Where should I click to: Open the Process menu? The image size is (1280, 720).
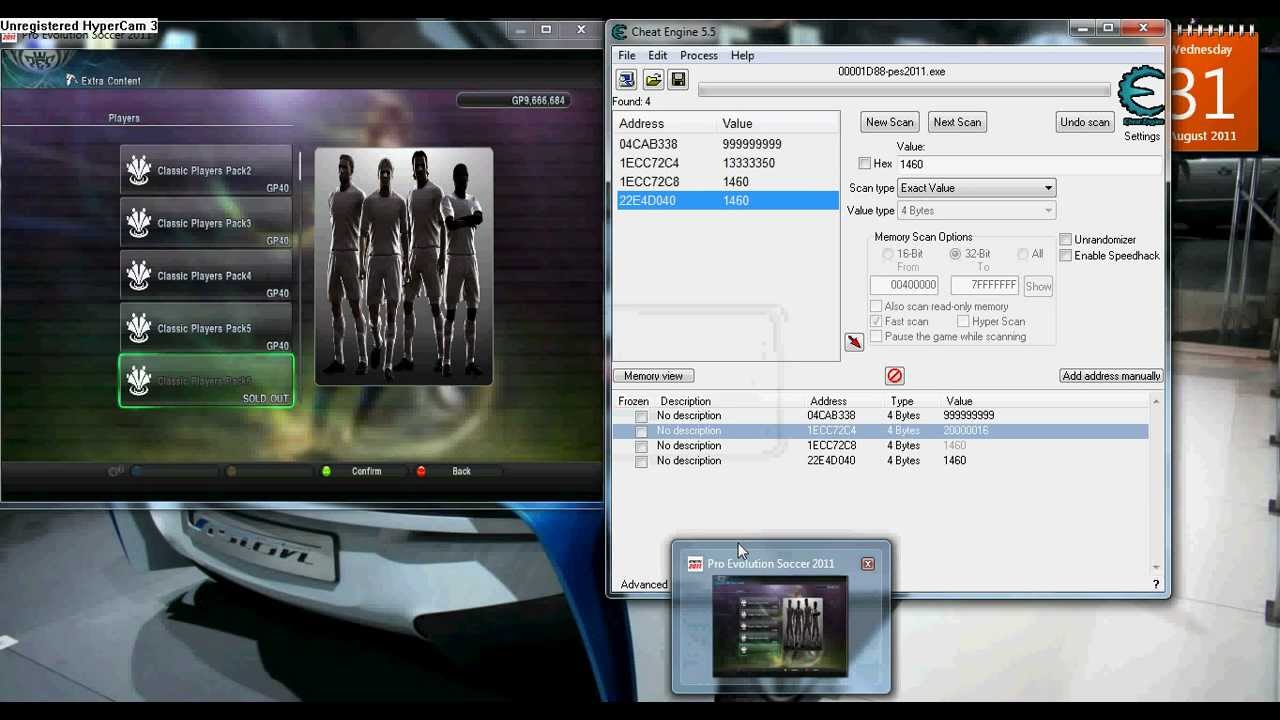coord(699,56)
